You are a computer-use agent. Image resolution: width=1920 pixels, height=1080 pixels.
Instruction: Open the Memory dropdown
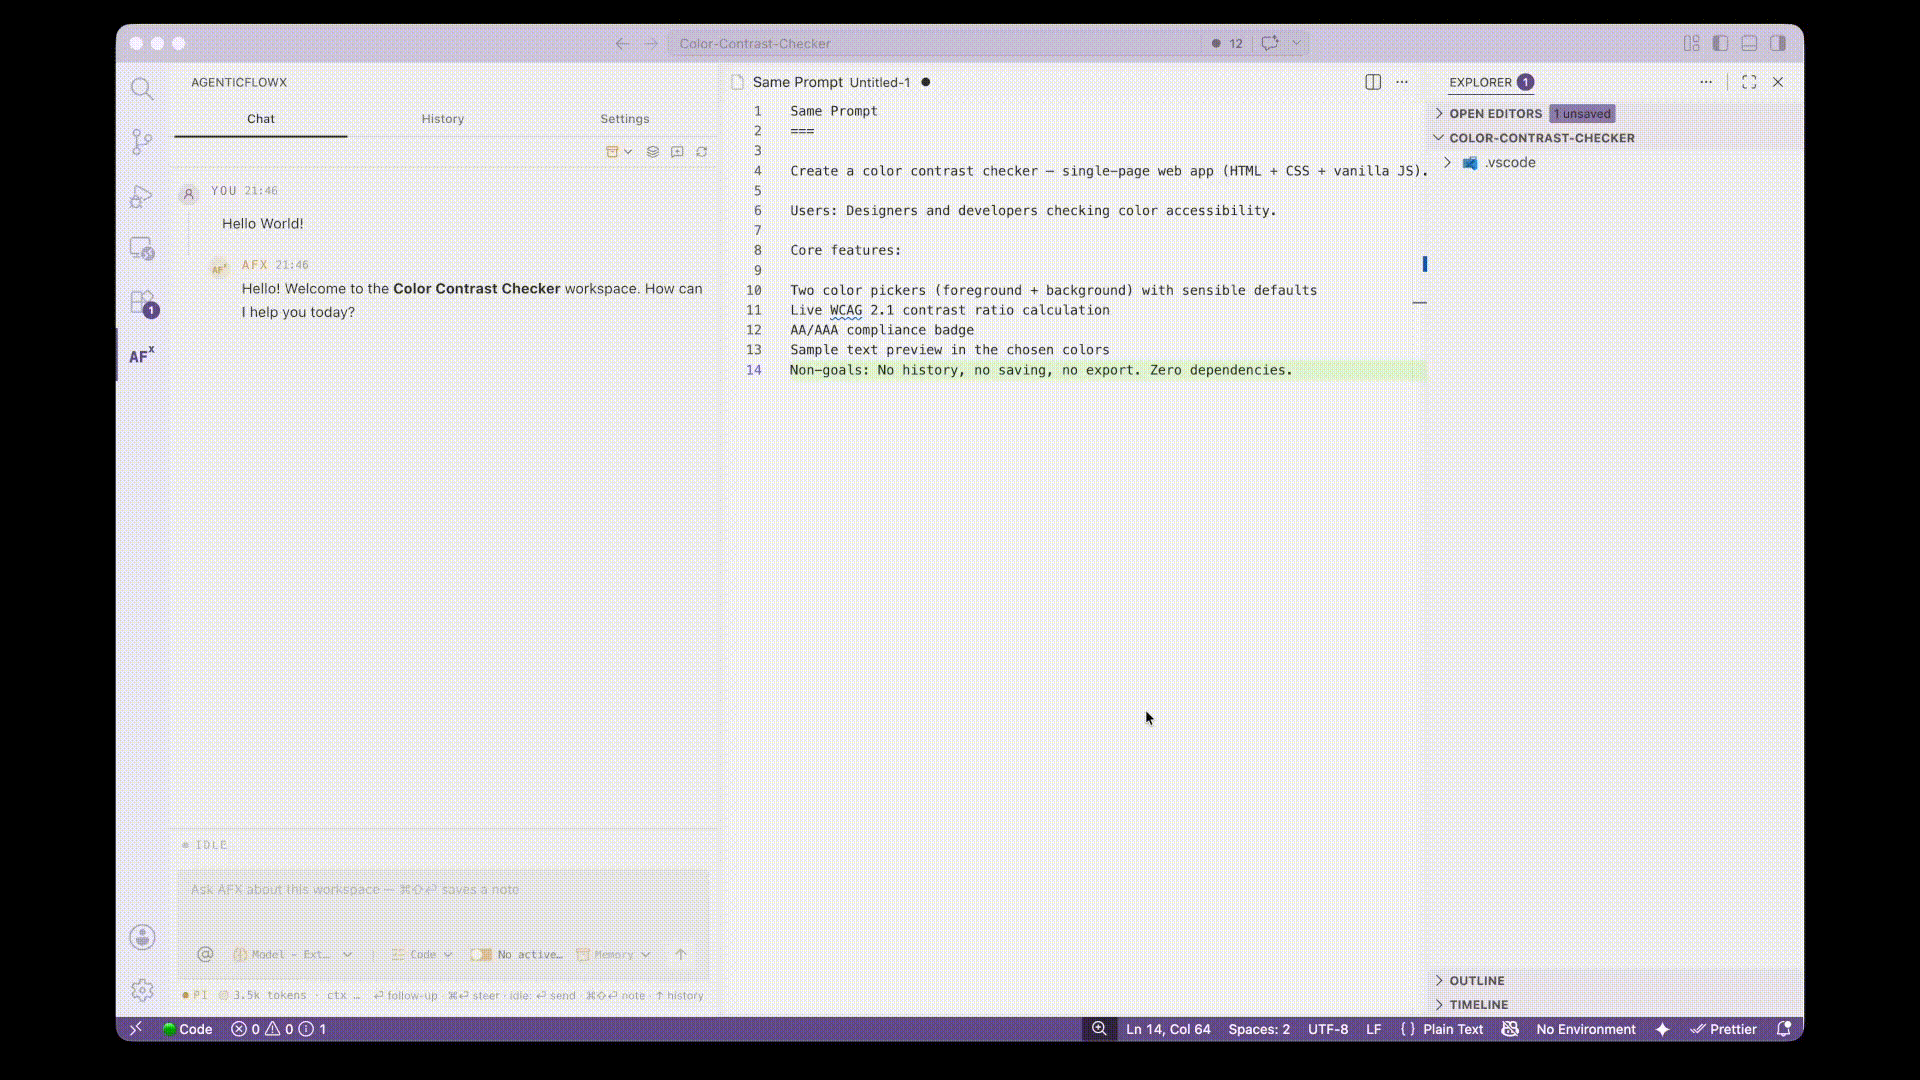click(x=614, y=954)
